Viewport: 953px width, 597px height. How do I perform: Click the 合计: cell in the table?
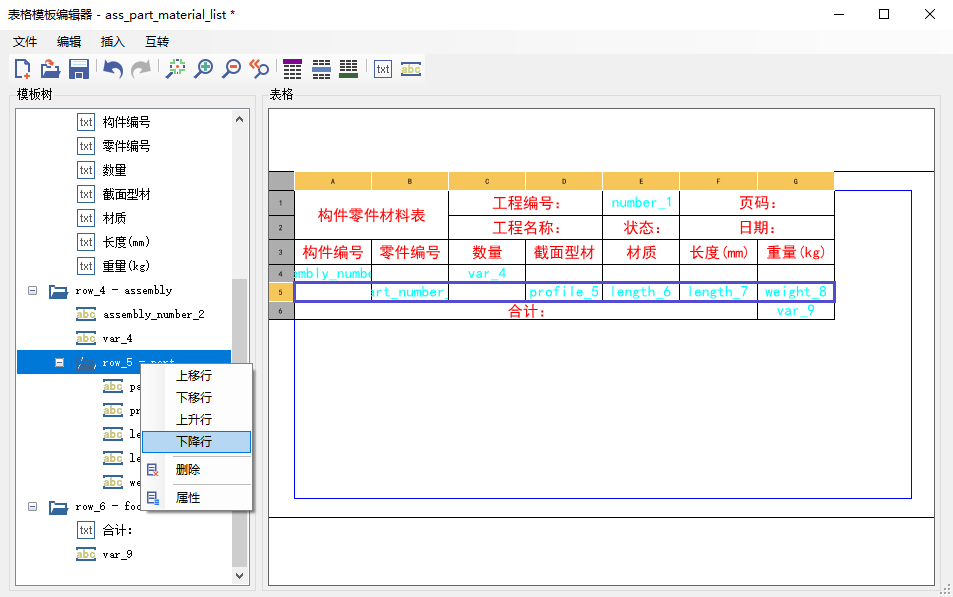(526, 311)
